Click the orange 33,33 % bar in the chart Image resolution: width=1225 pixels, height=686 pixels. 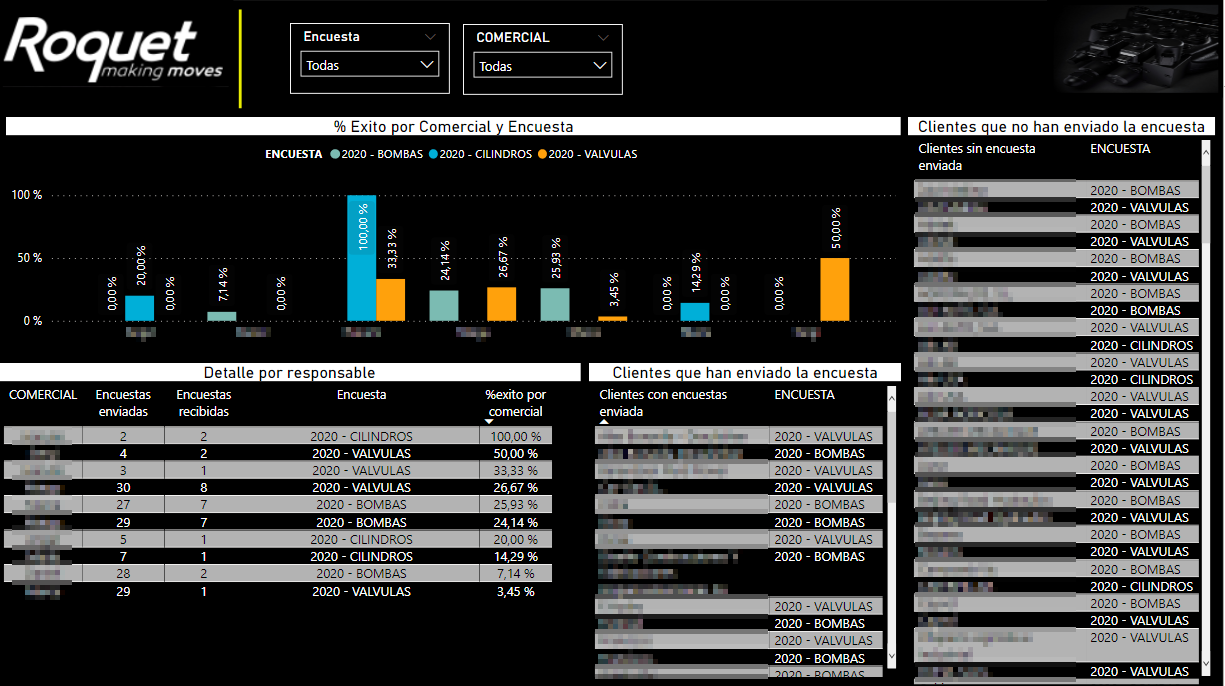click(x=391, y=300)
